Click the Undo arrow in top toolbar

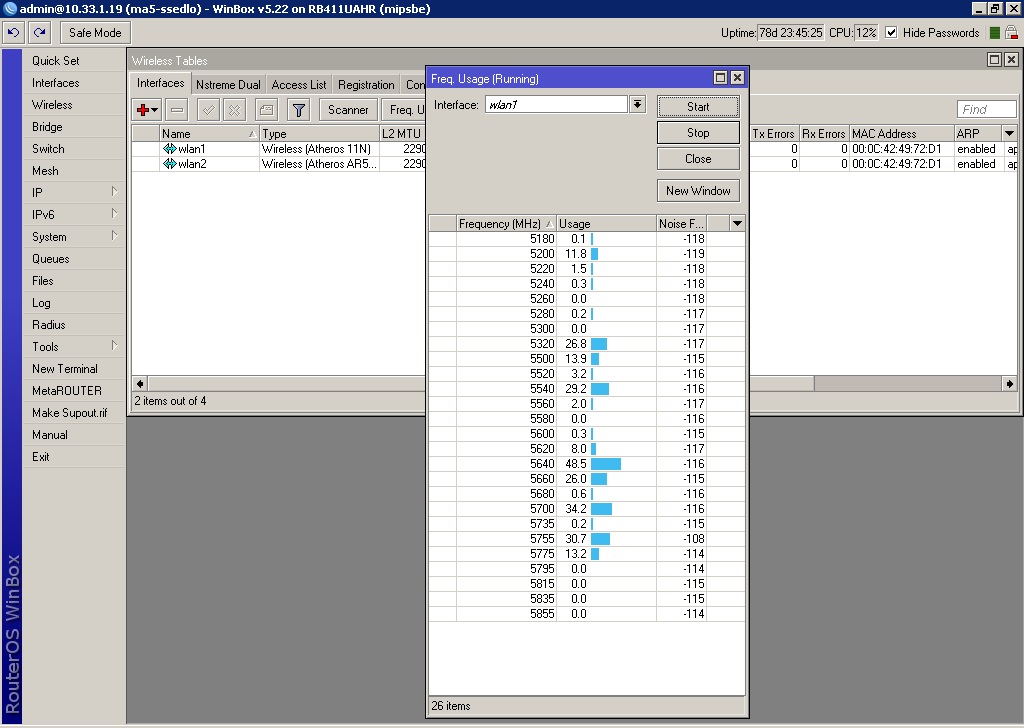pyautogui.click(x=13, y=33)
